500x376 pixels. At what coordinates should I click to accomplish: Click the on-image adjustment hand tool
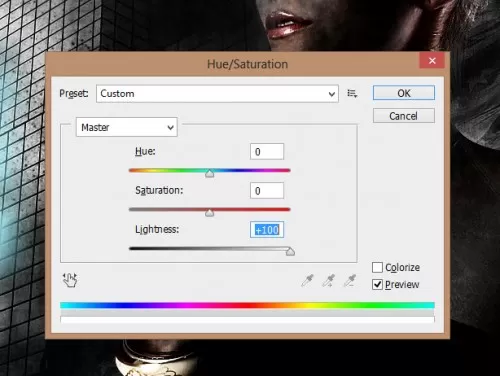click(x=70, y=280)
